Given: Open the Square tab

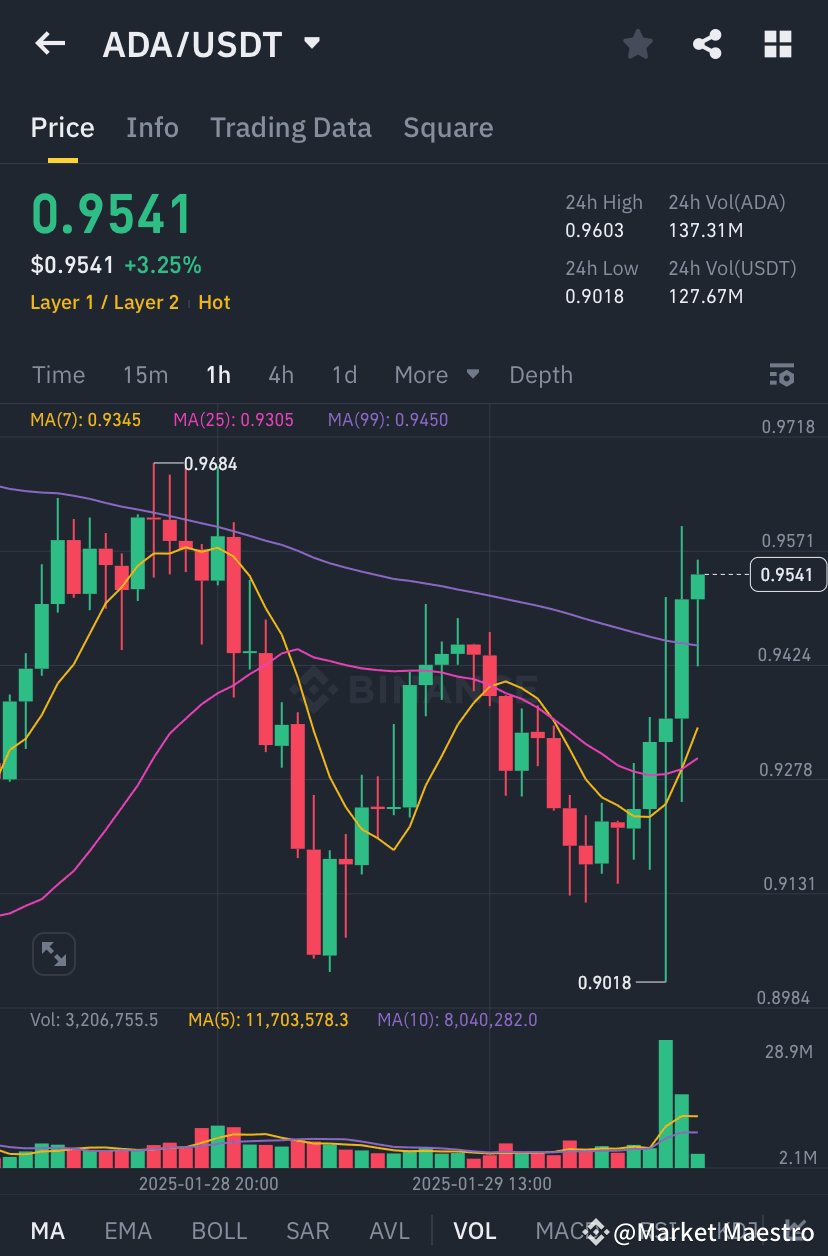Looking at the screenshot, I should (448, 128).
